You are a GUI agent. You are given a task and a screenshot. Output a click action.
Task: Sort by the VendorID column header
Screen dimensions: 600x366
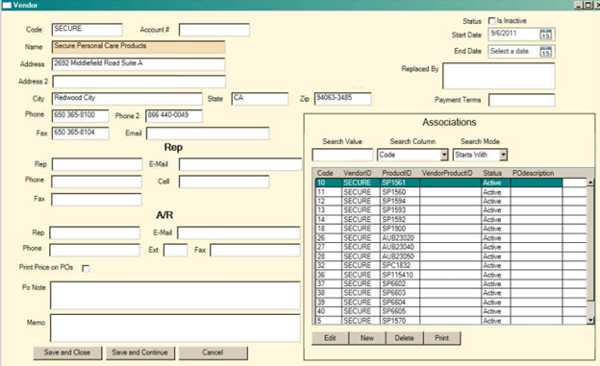point(357,173)
